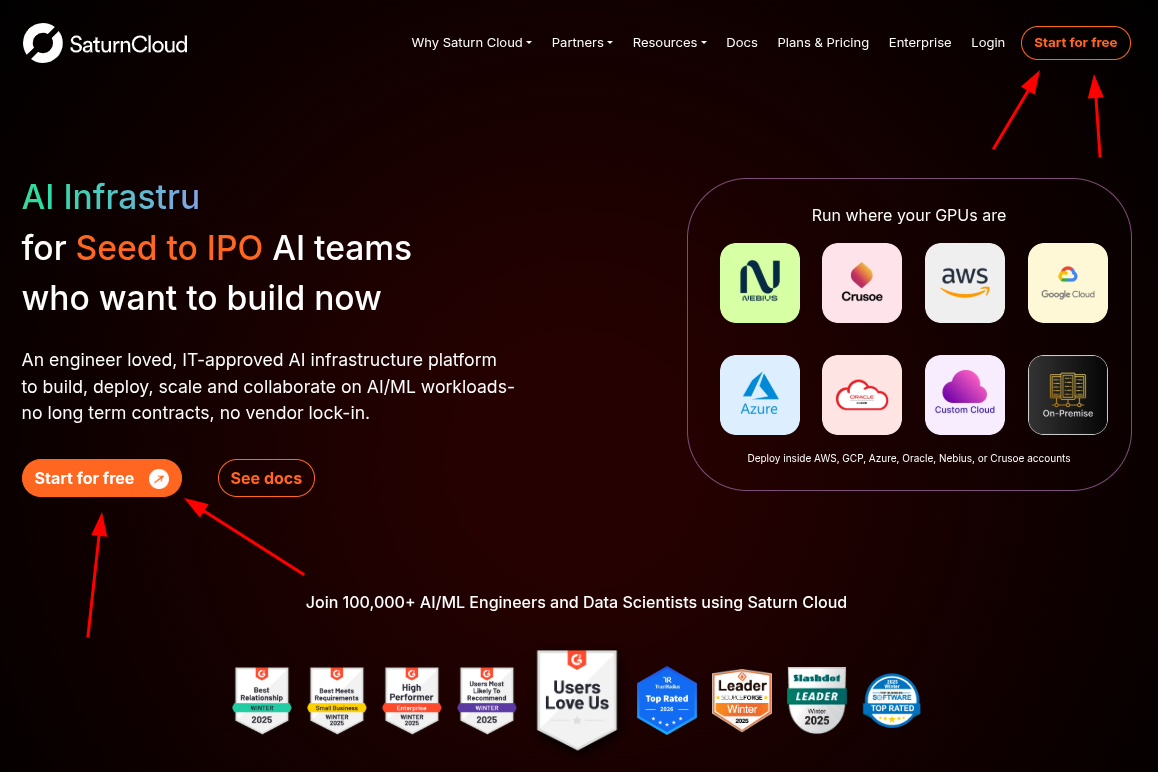Select the Nebius cloud provider tile
Viewport: 1158px width, 772px height.
pos(759,282)
